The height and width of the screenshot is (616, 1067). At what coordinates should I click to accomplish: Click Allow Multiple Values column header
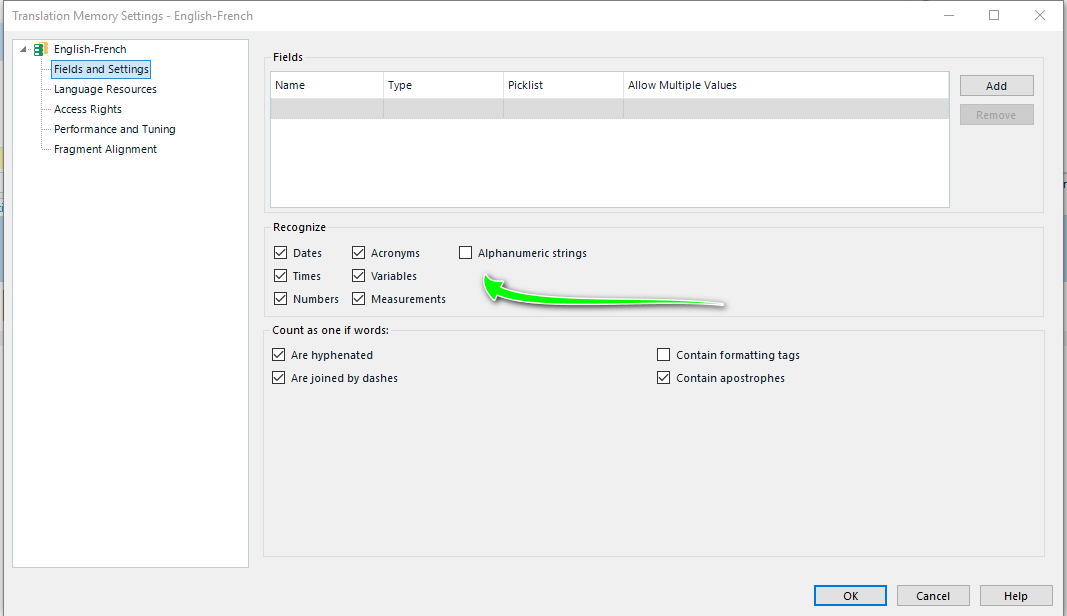tap(786, 85)
